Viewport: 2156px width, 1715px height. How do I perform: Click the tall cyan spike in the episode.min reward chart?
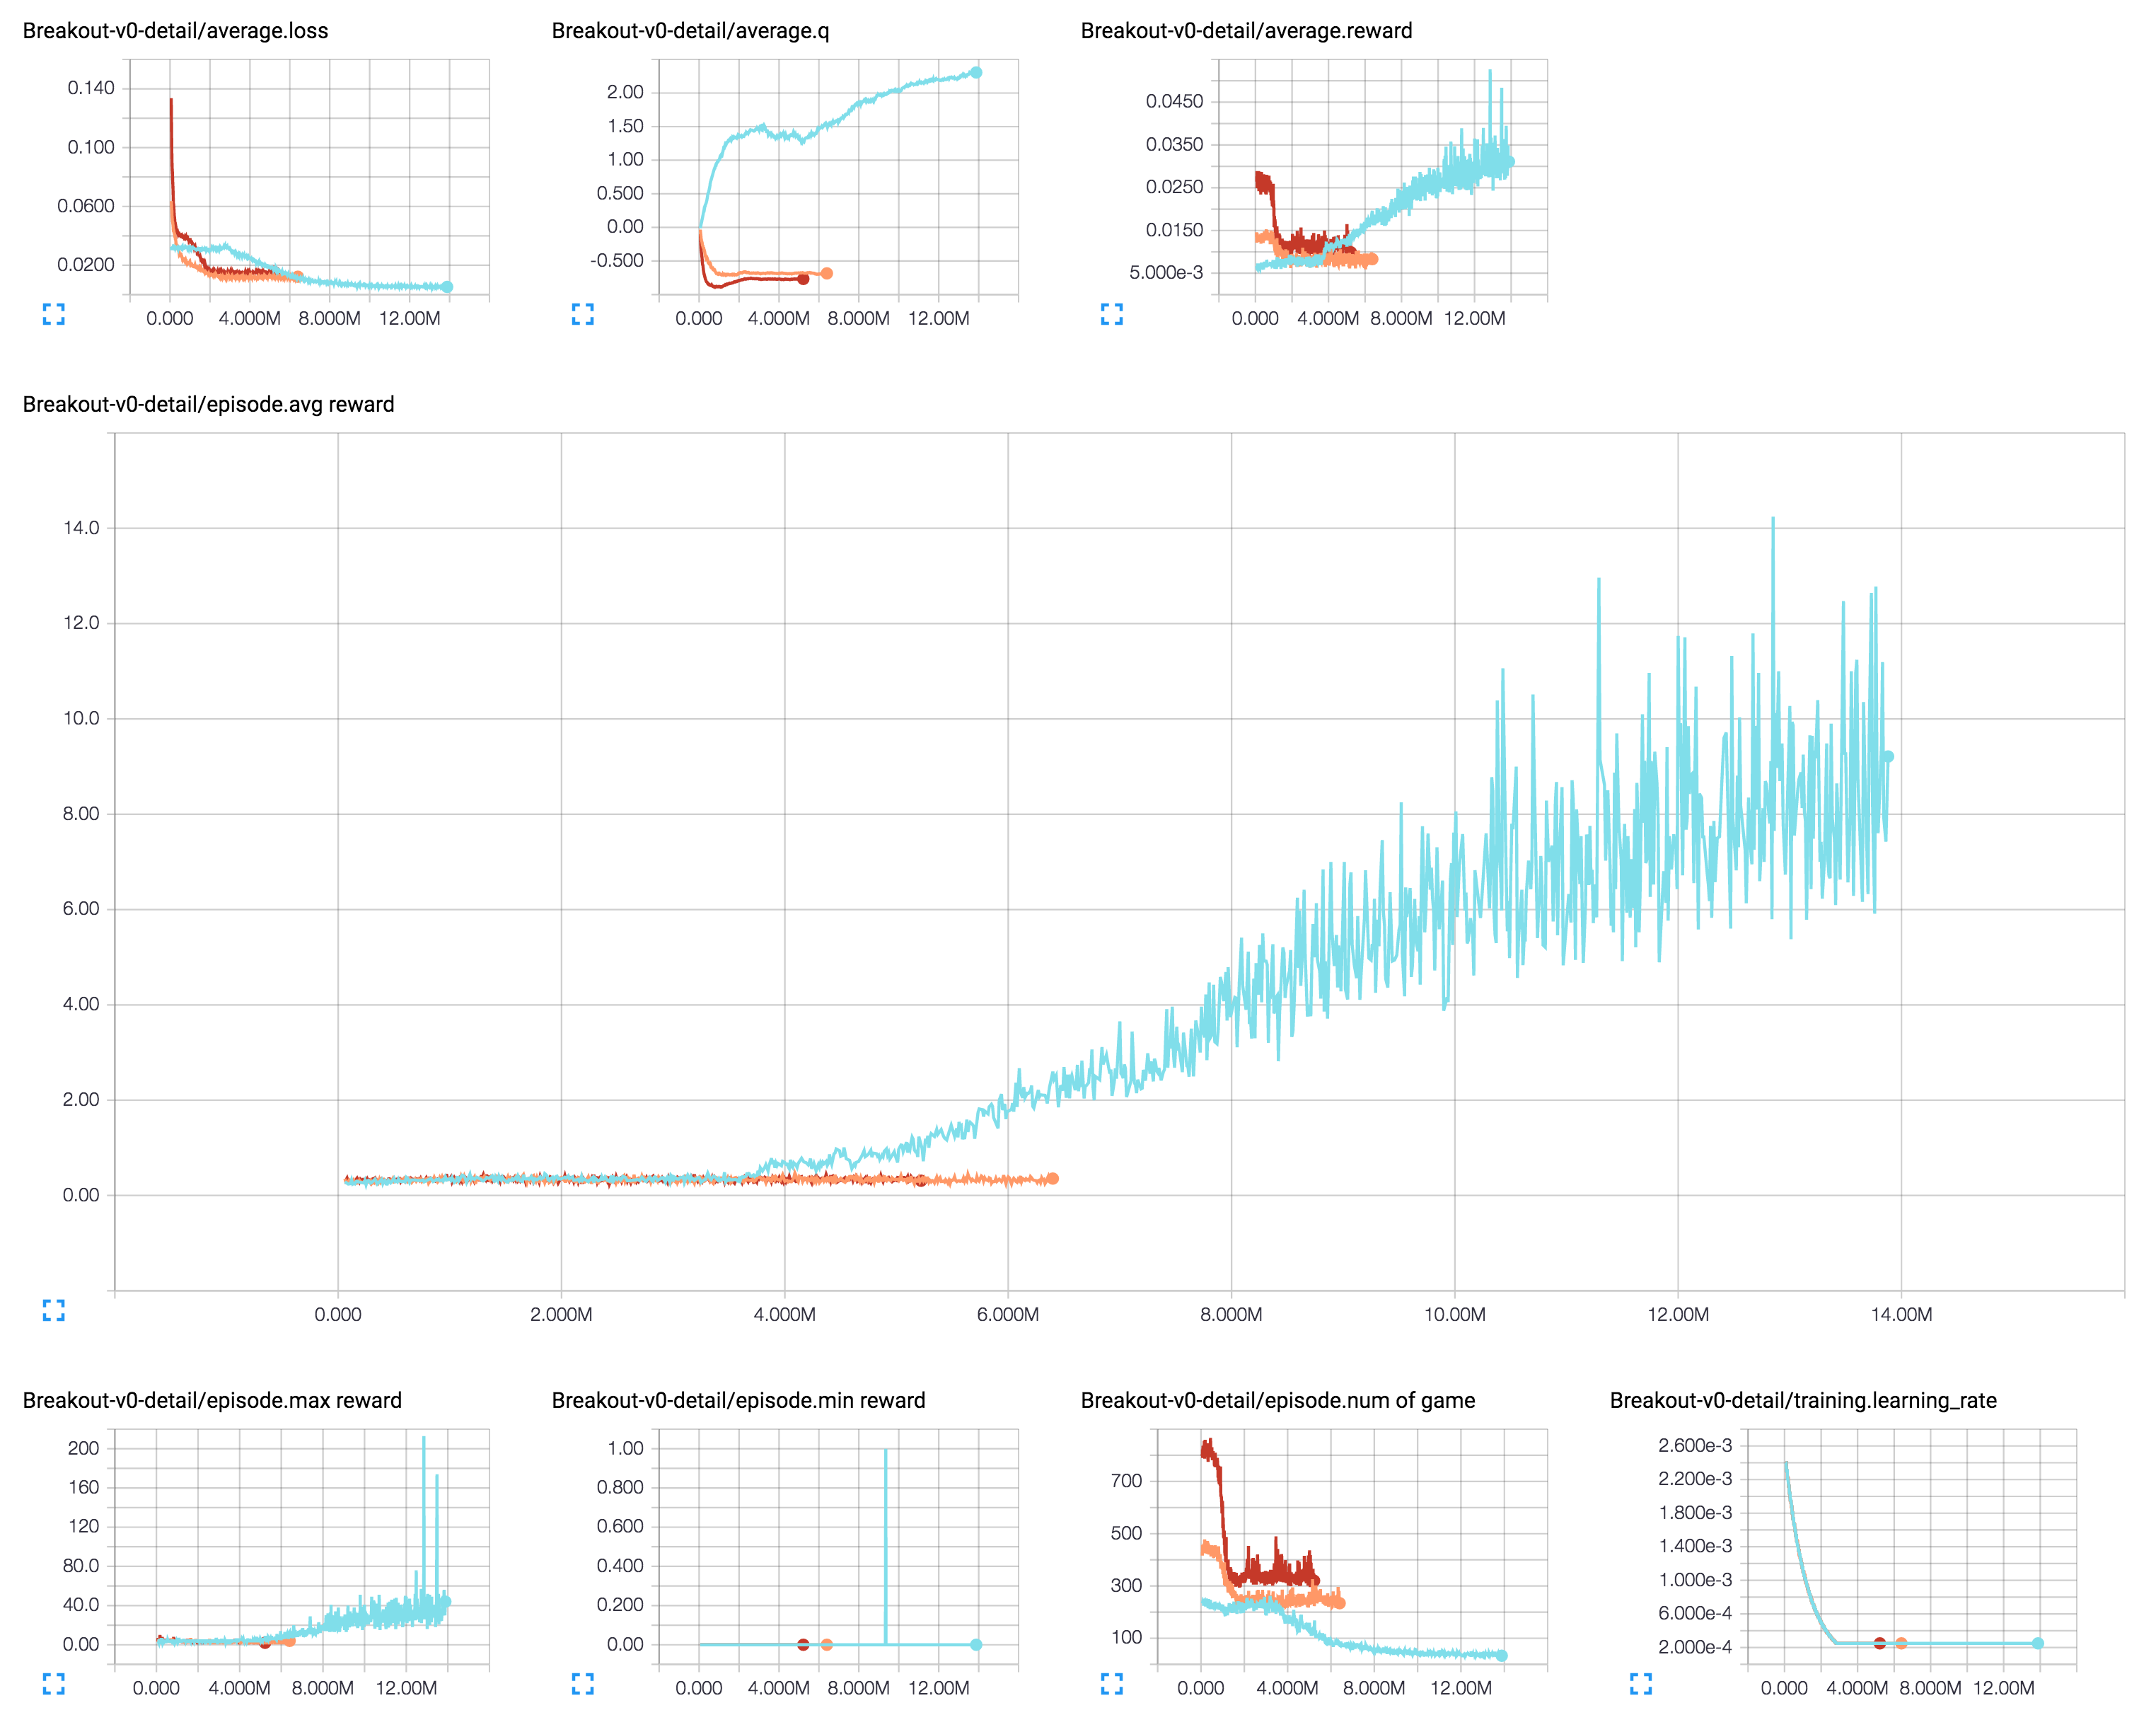pyautogui.click(x=885, y=1540)
